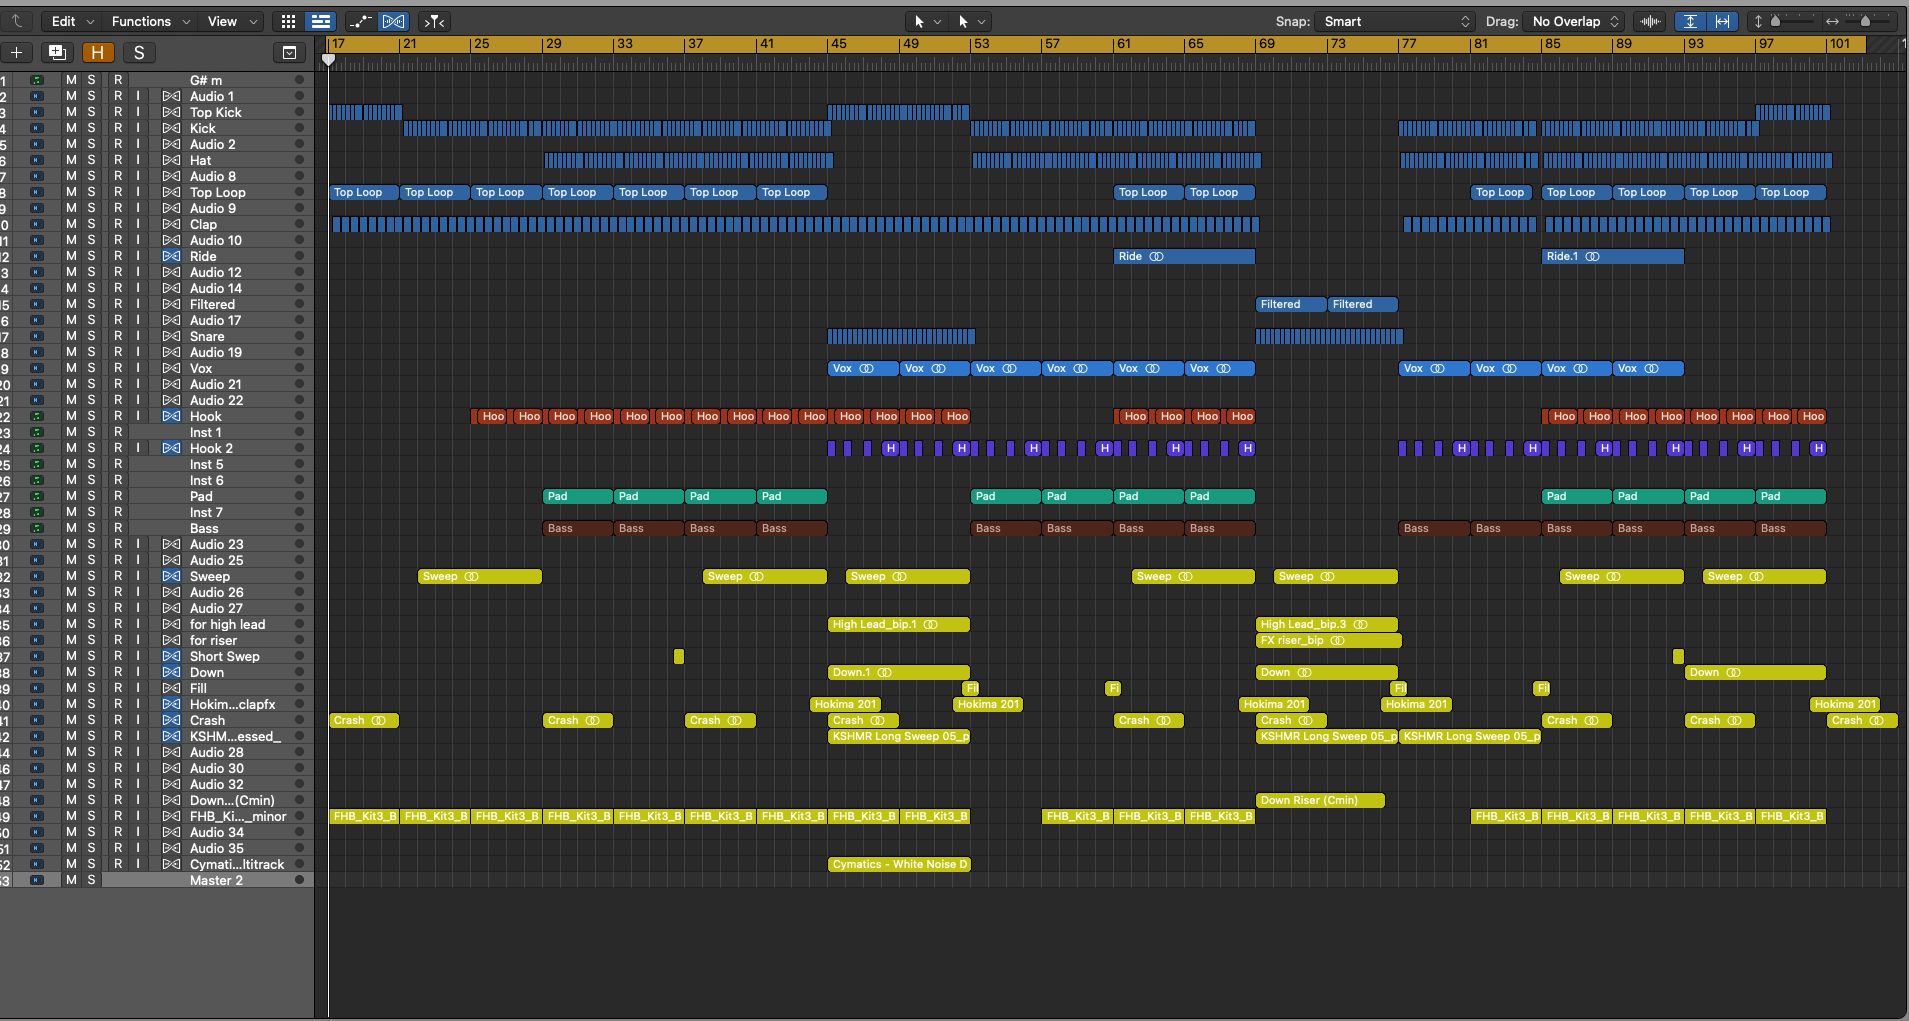
Task: Select the FX riser_bip region
Action: point(1328,640)
